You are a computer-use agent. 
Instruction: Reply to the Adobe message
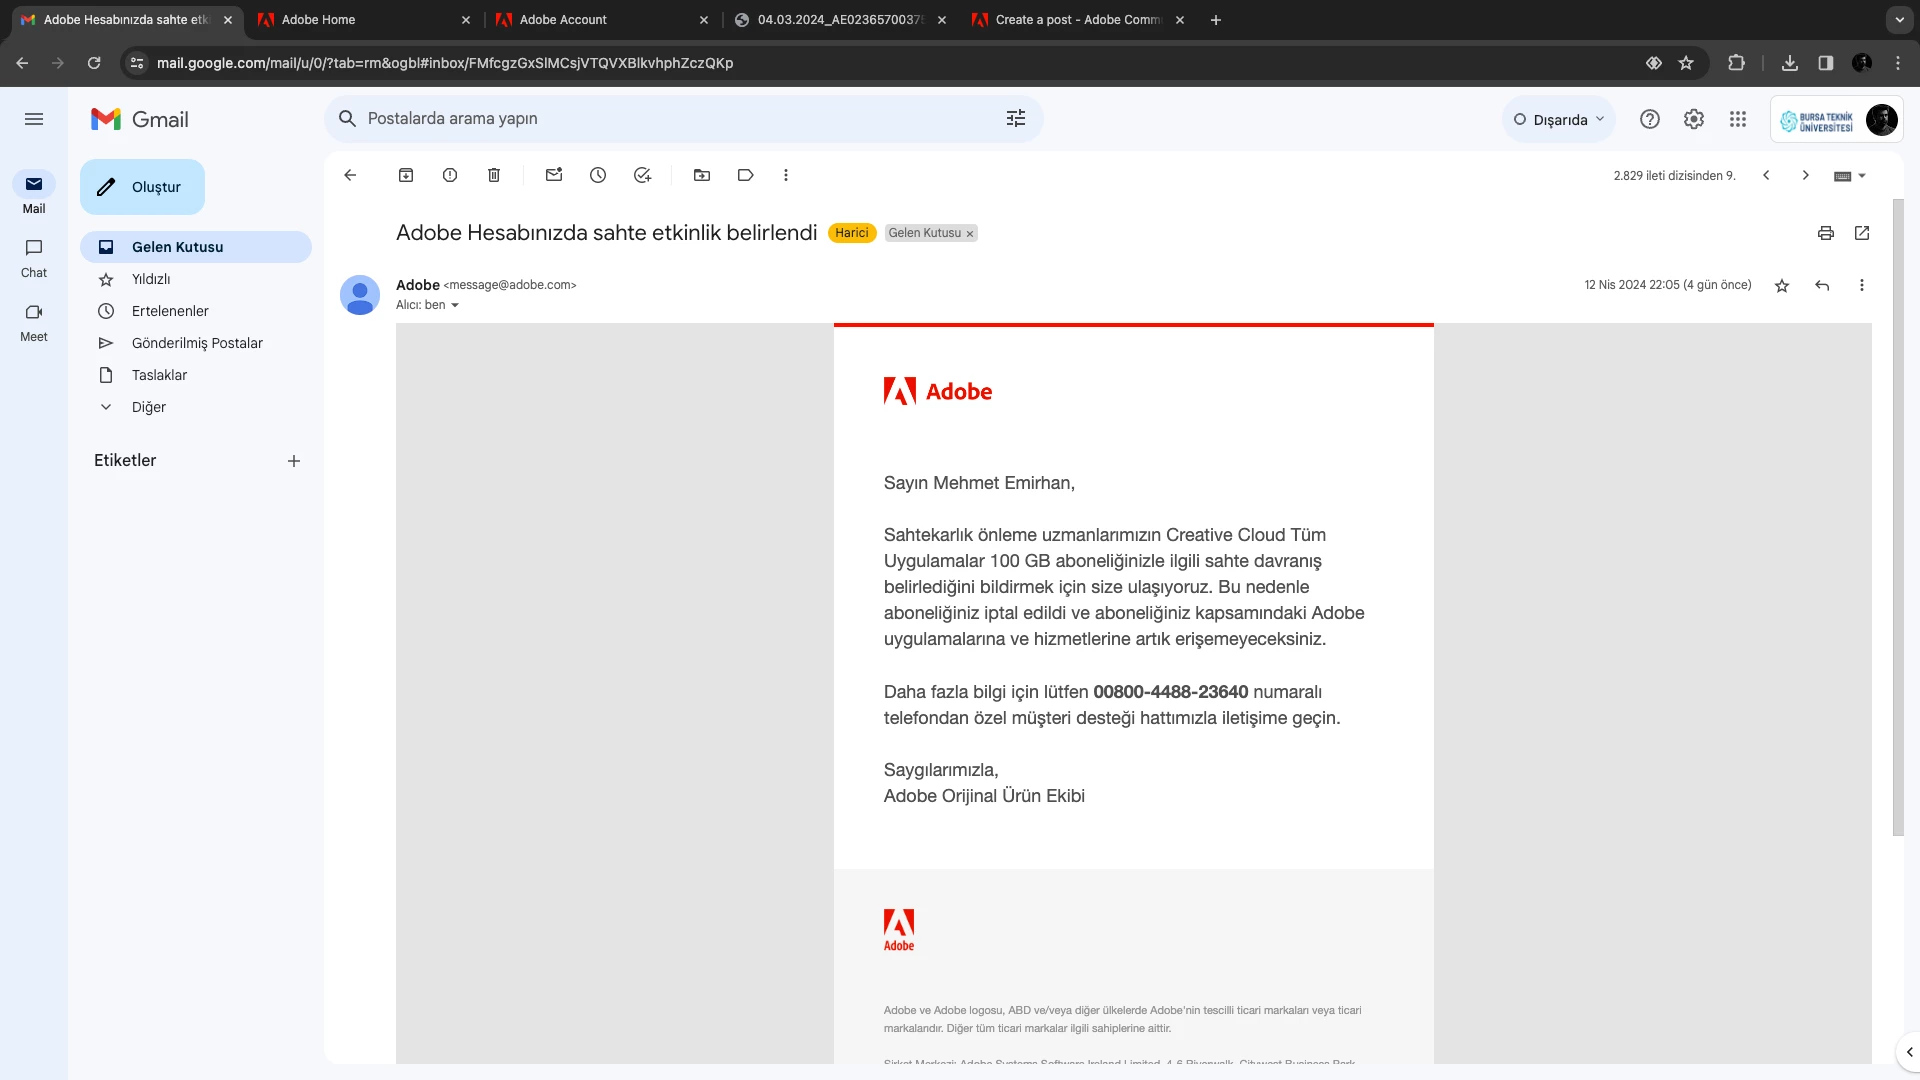(x=1822, y=286)
